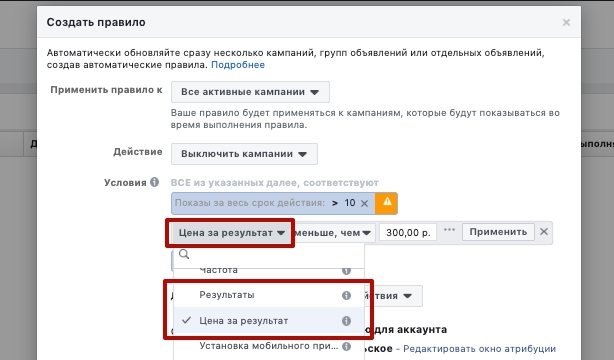This screenshot has width=614, height=360.
Task: Open the partly hidden dropdown ending in …твия
Action: (394, 296)
